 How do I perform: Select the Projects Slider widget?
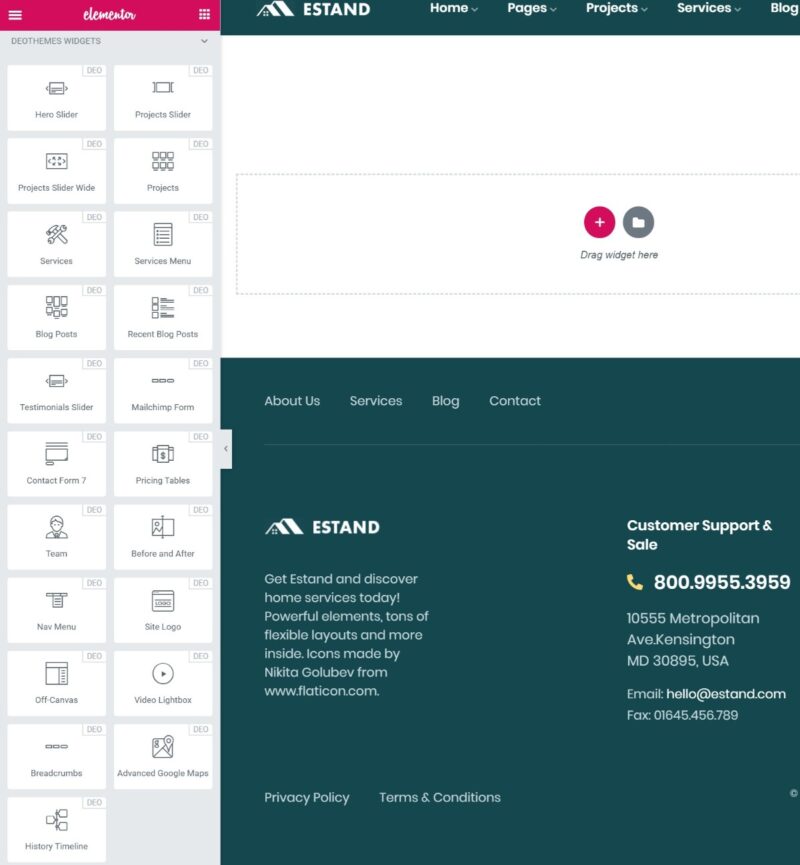(x=163, y=98)
